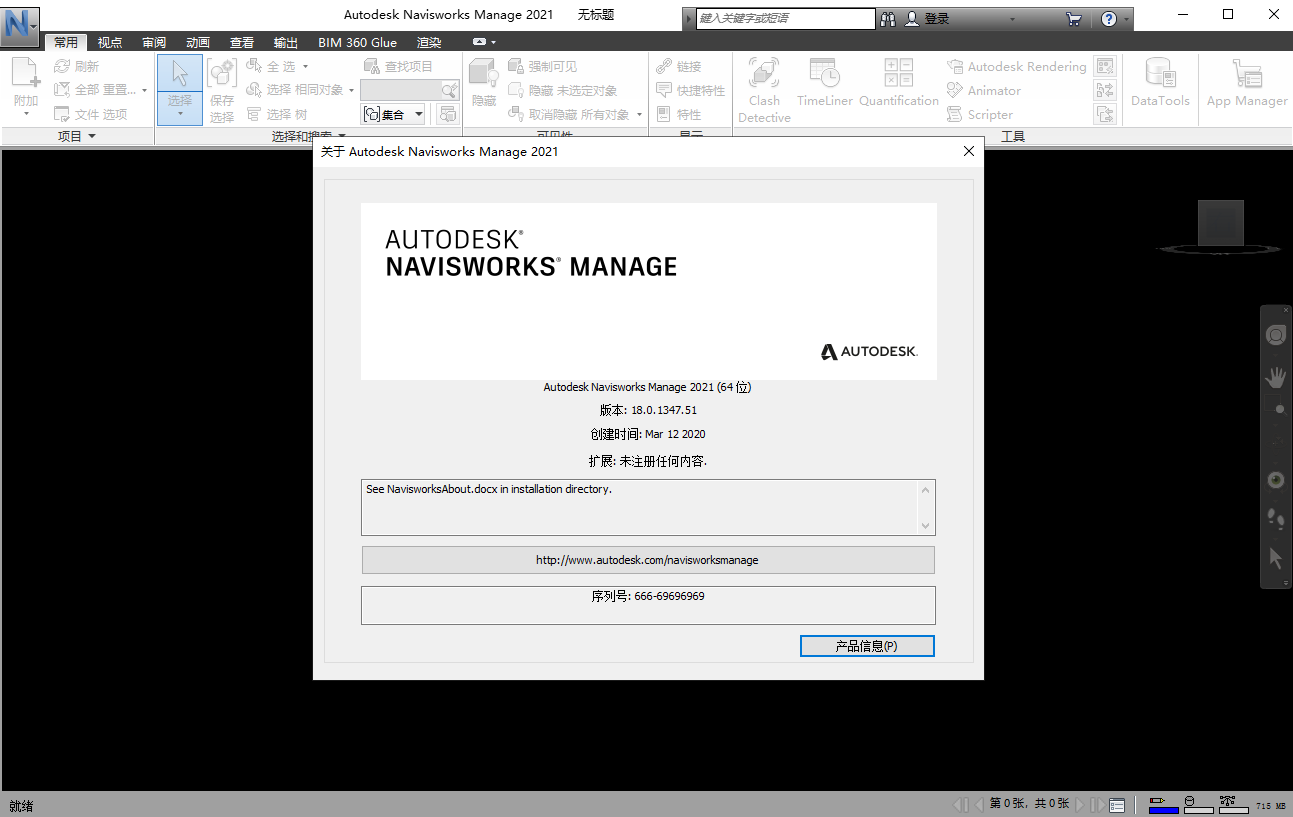The width and height of the screenshot is (1293, 817).
Task: Click the Find Items (查找项目) button
Action: point(398,66)
